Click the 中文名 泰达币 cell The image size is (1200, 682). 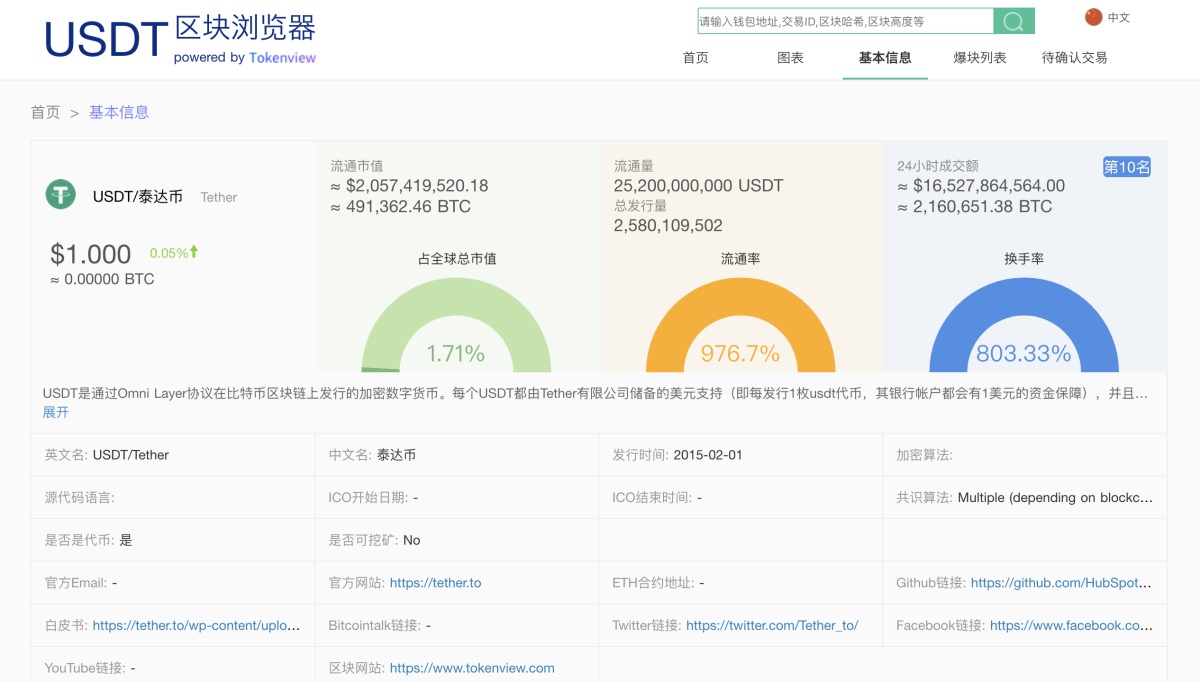coord(457,455)
